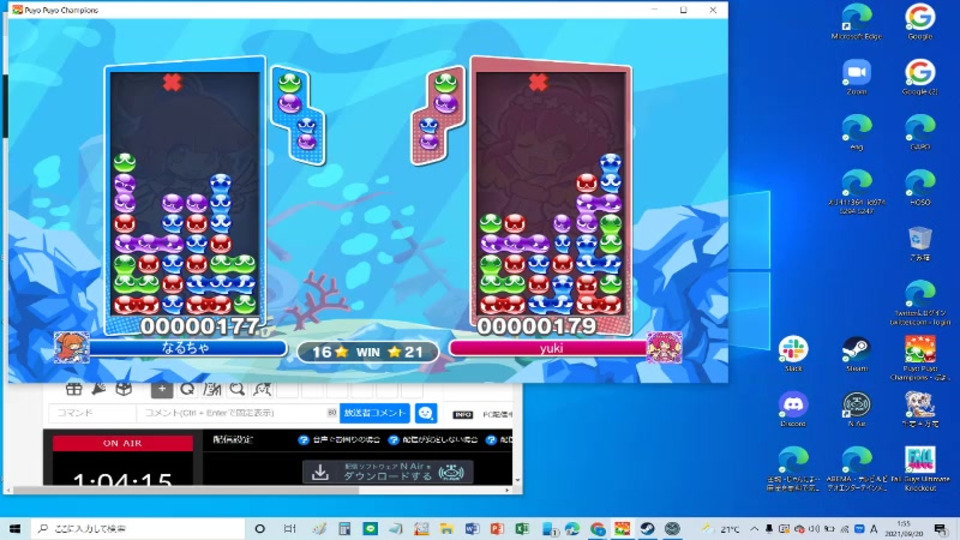Click the scroll-down arrow of the browser window
Screen dimensions: 960x540
tap(517, 481)
